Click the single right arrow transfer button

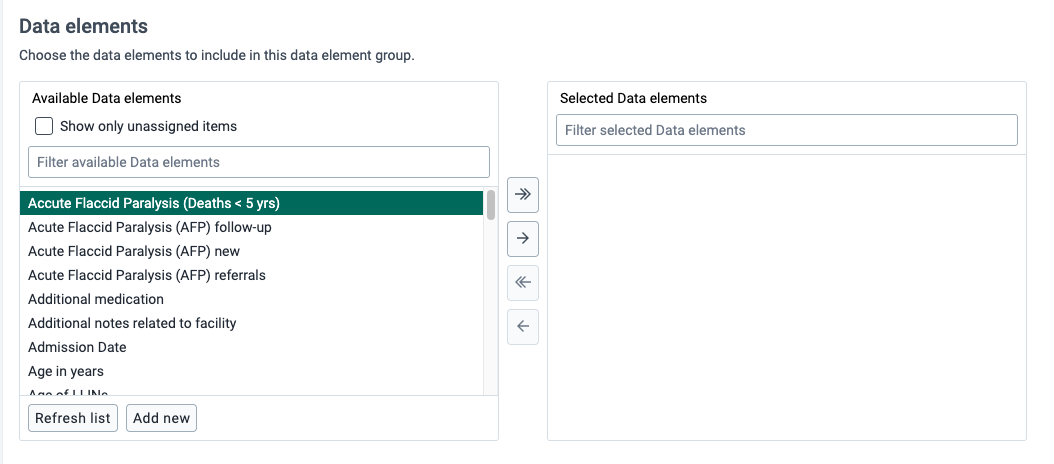(x=522, y=239)
